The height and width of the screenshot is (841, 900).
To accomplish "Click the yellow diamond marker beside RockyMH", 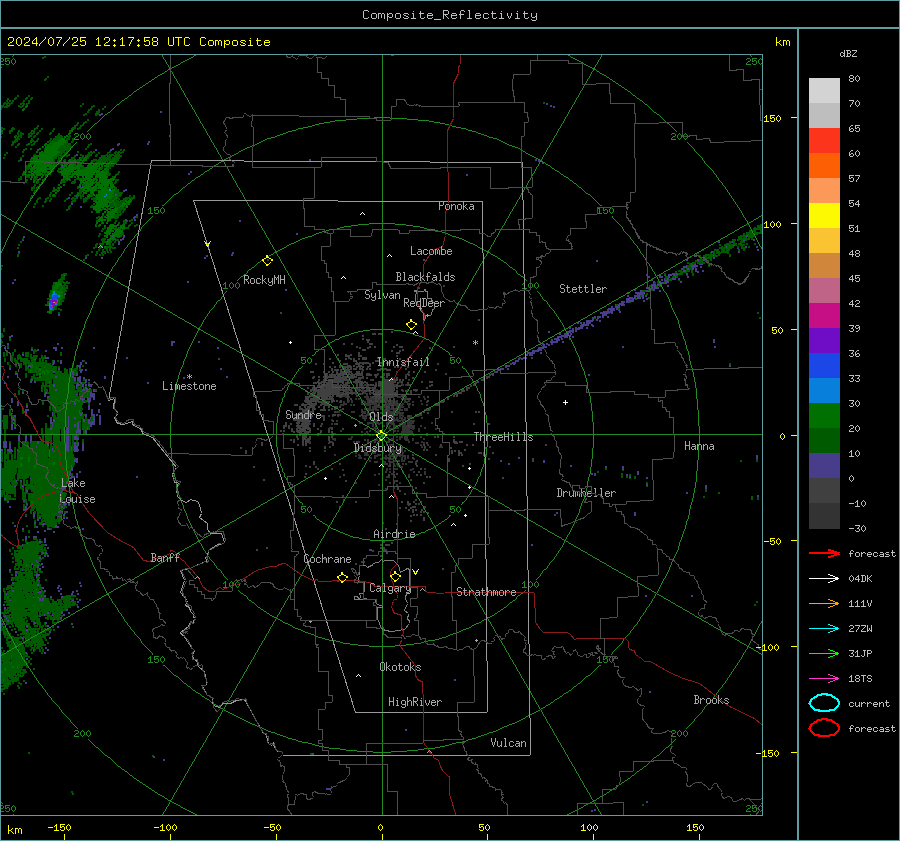I will click(267, 261).
